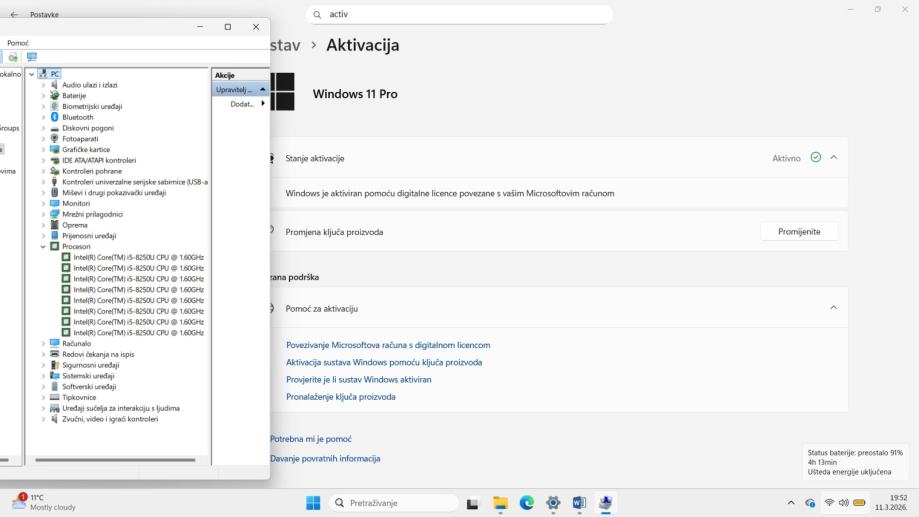This screenshot has width=919, height=517.
Task: Show hidden tray icons chevron
Action: [x=791, y=503]
